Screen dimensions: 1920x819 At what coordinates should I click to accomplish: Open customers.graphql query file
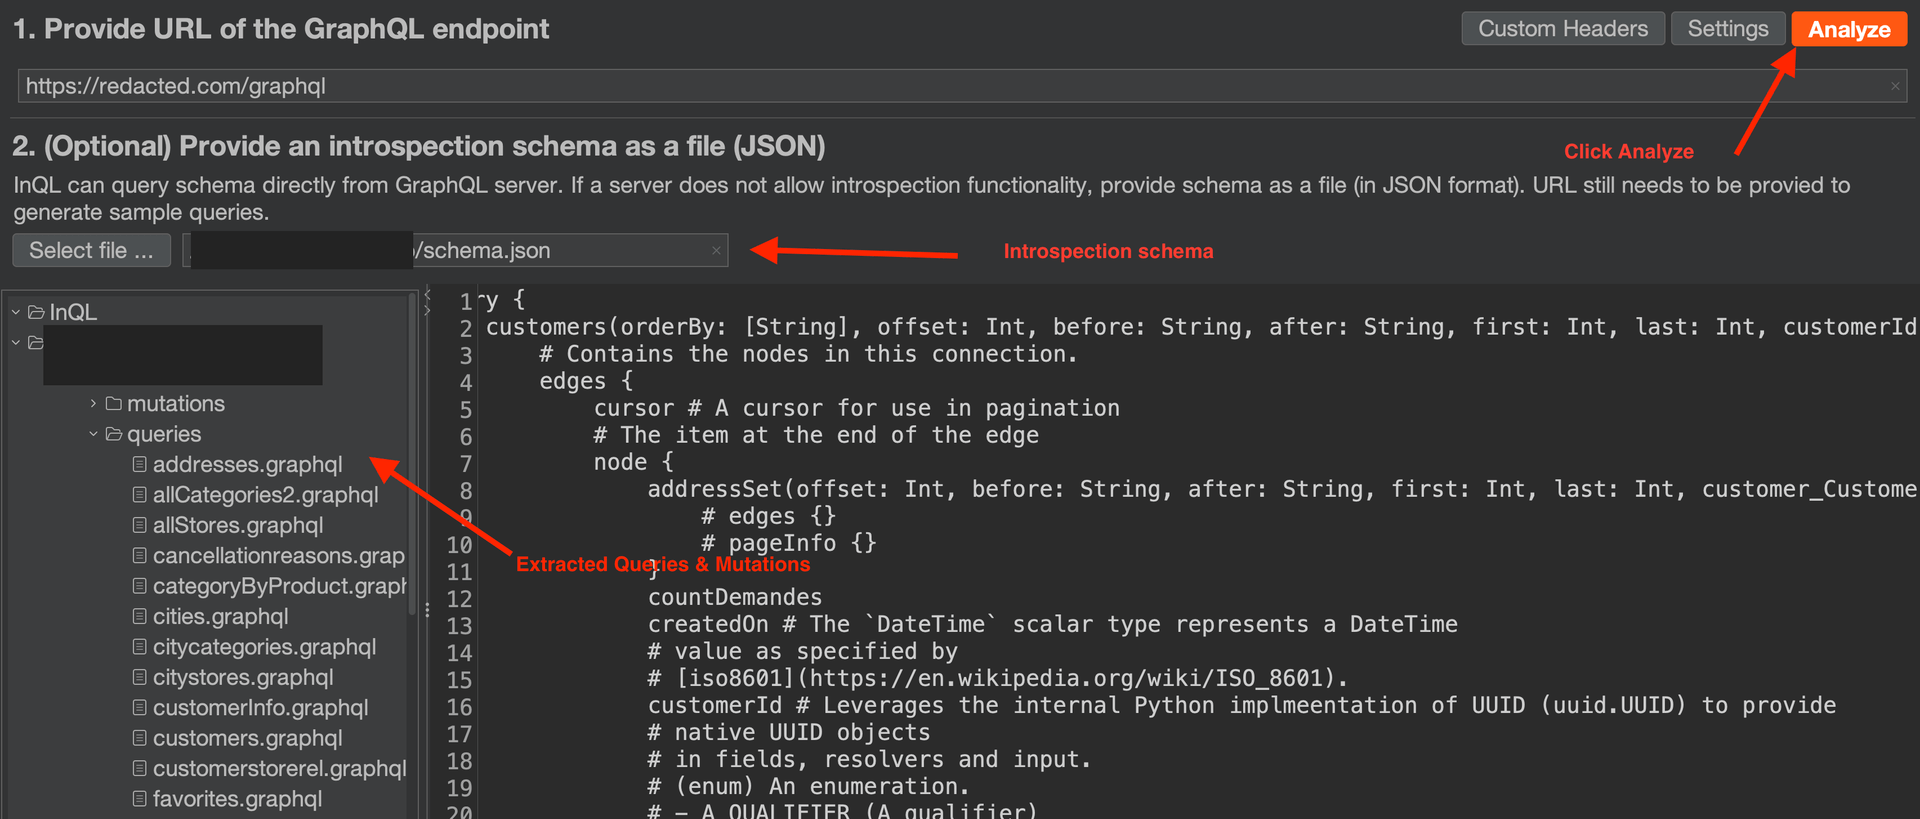click(x=247, y=738)
